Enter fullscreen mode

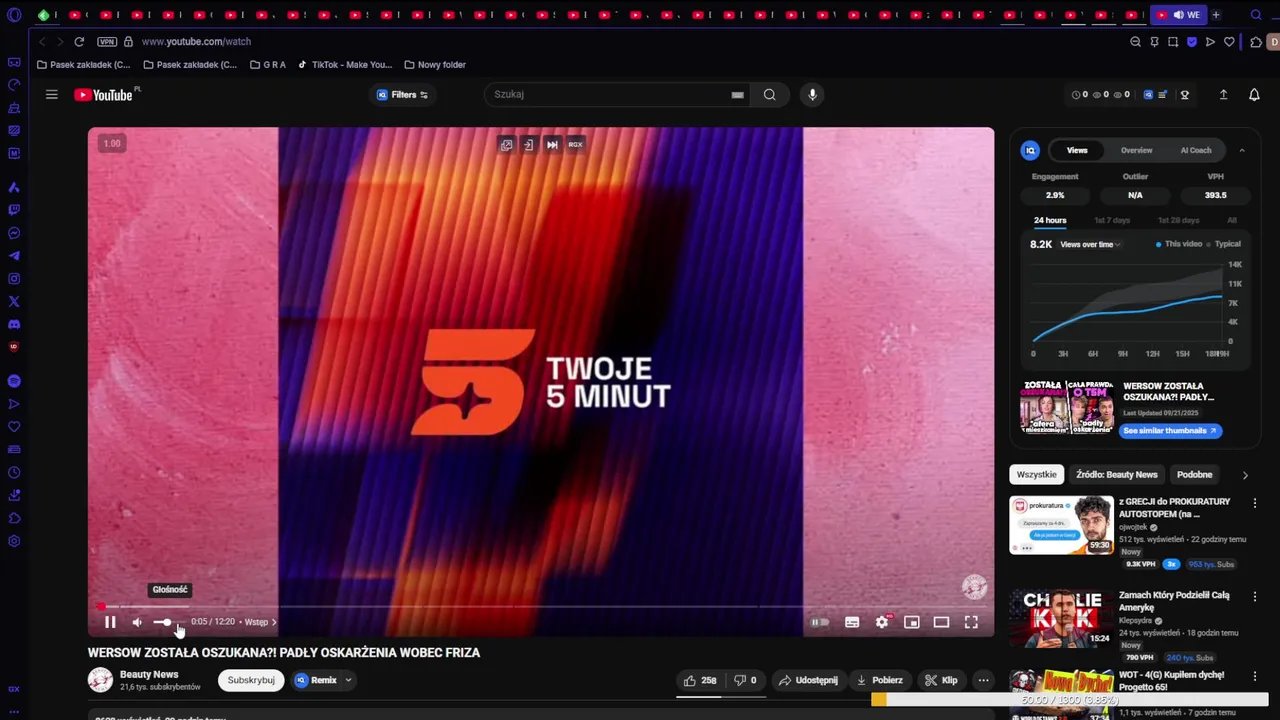coord(971,622)
